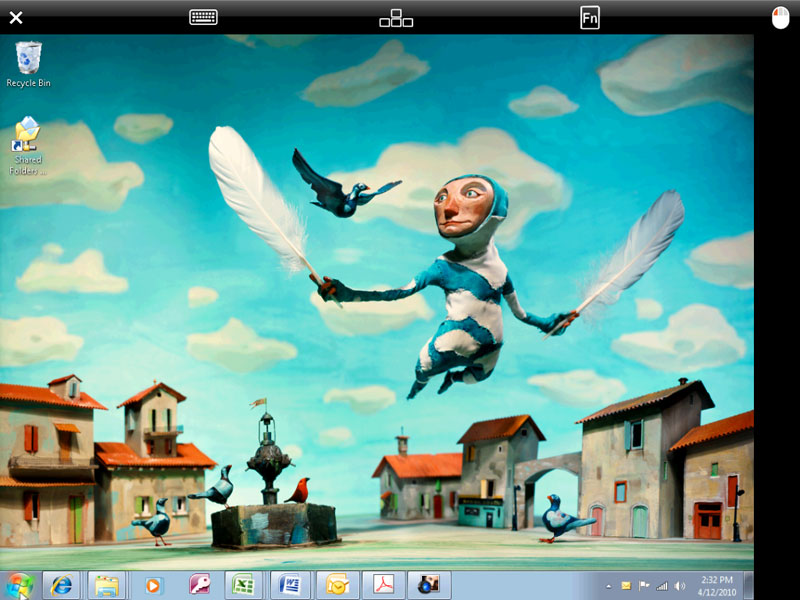Select the Recycle Bin desktop icon

[29, 65]
